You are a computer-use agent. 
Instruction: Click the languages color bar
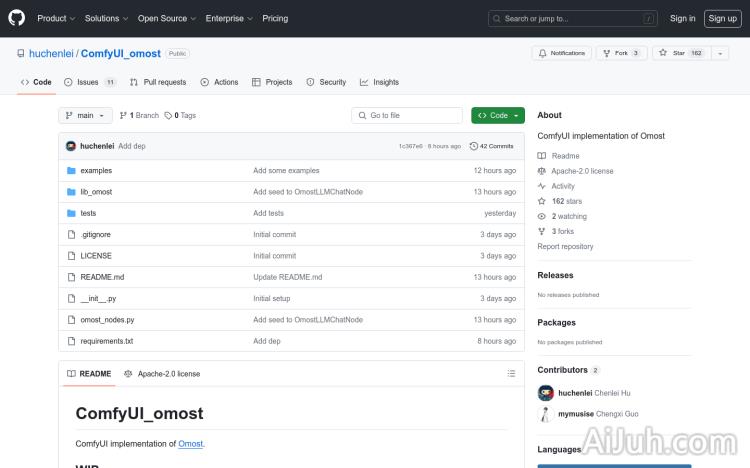pyautogui.click(x=614, y=465)
